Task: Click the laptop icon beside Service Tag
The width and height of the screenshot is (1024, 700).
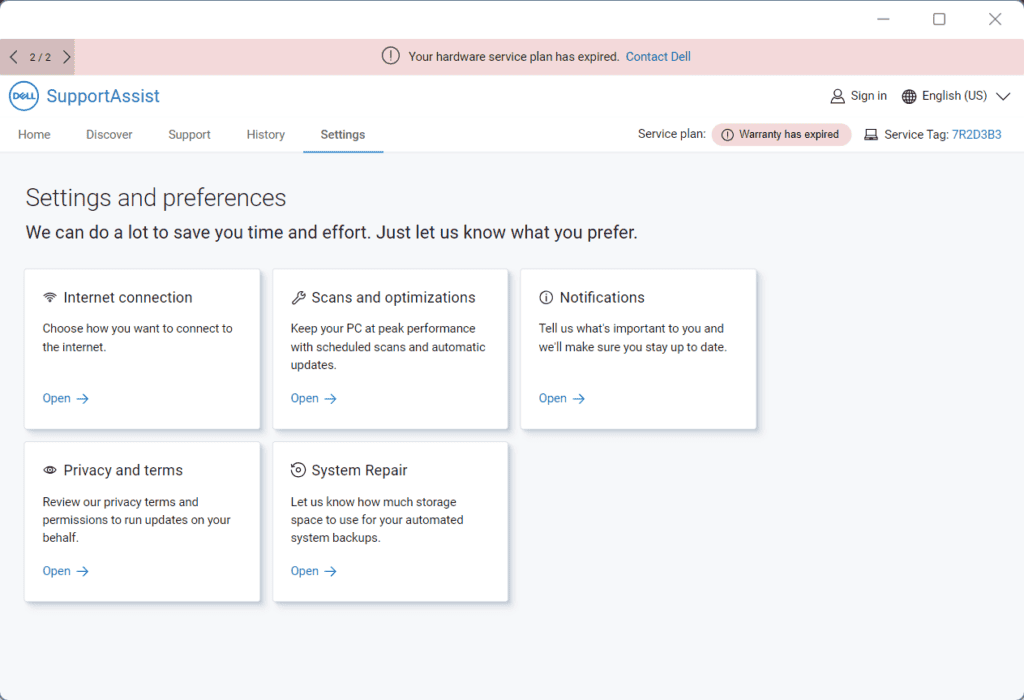Action: [871, 134]
